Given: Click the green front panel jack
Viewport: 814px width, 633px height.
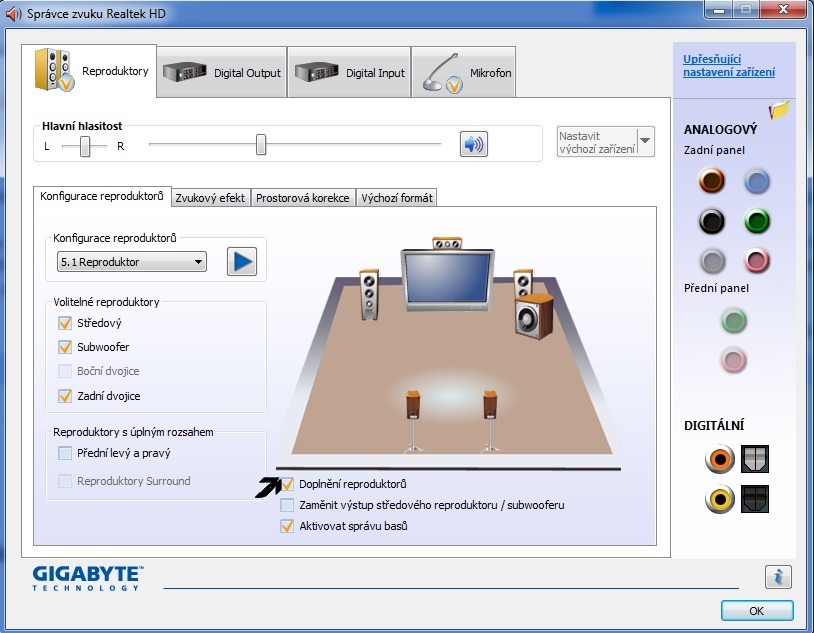Looking at the screenshot, I should pos(734,320).
